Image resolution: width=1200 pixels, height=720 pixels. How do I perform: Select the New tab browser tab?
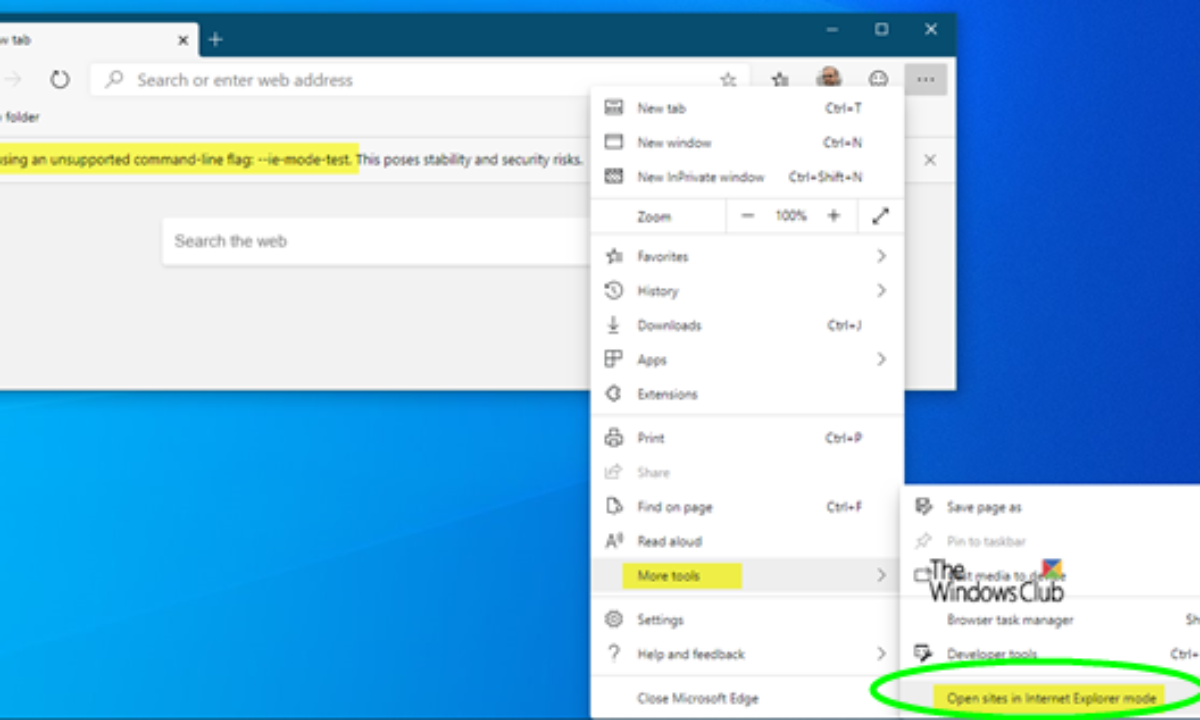click(98, 40)
